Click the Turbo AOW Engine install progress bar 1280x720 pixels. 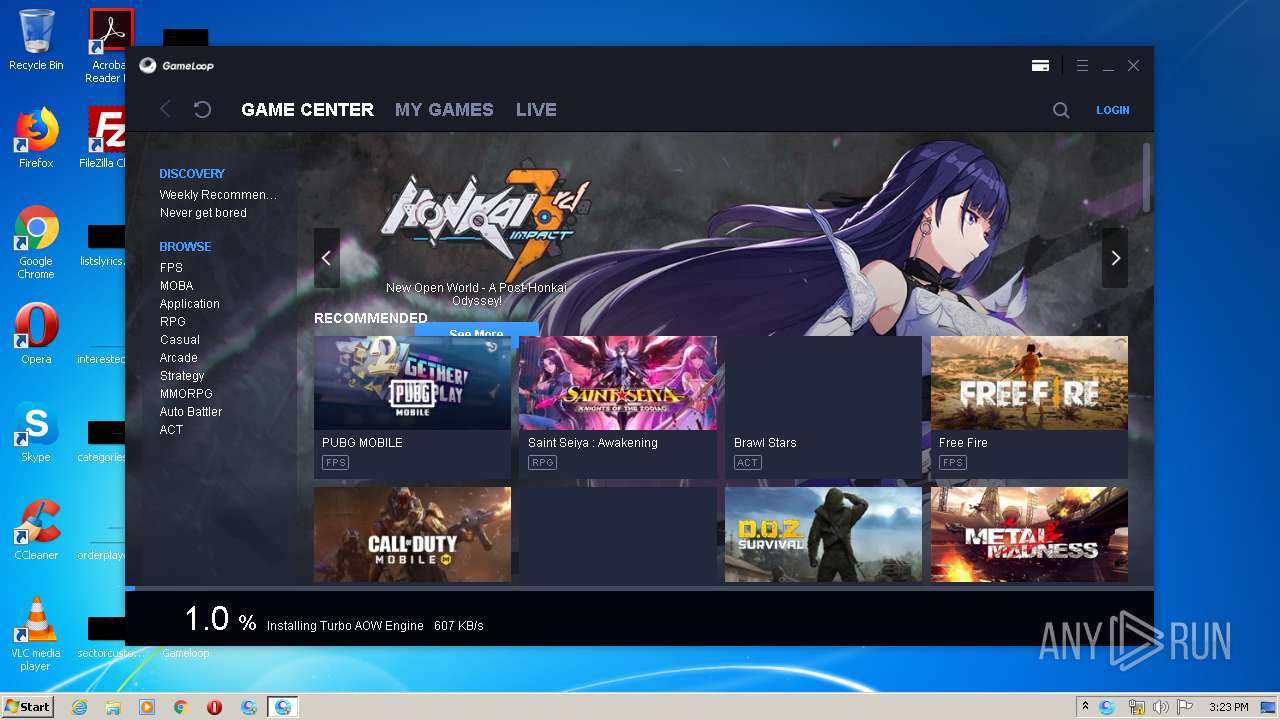(639, 588)
